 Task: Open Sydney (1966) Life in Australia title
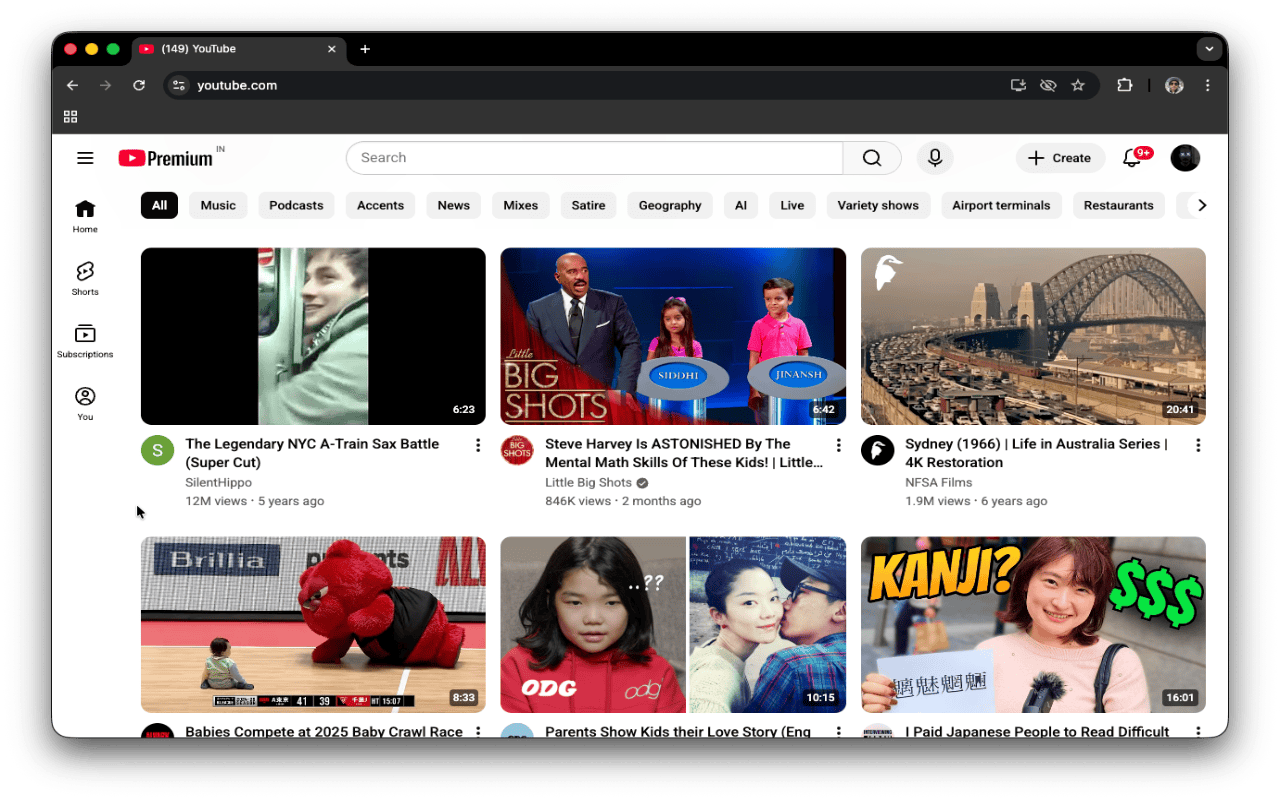pos(1036,453)
